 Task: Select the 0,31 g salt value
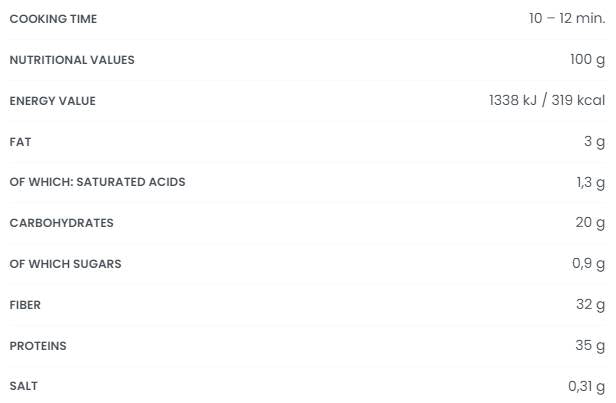pos(586,387)
